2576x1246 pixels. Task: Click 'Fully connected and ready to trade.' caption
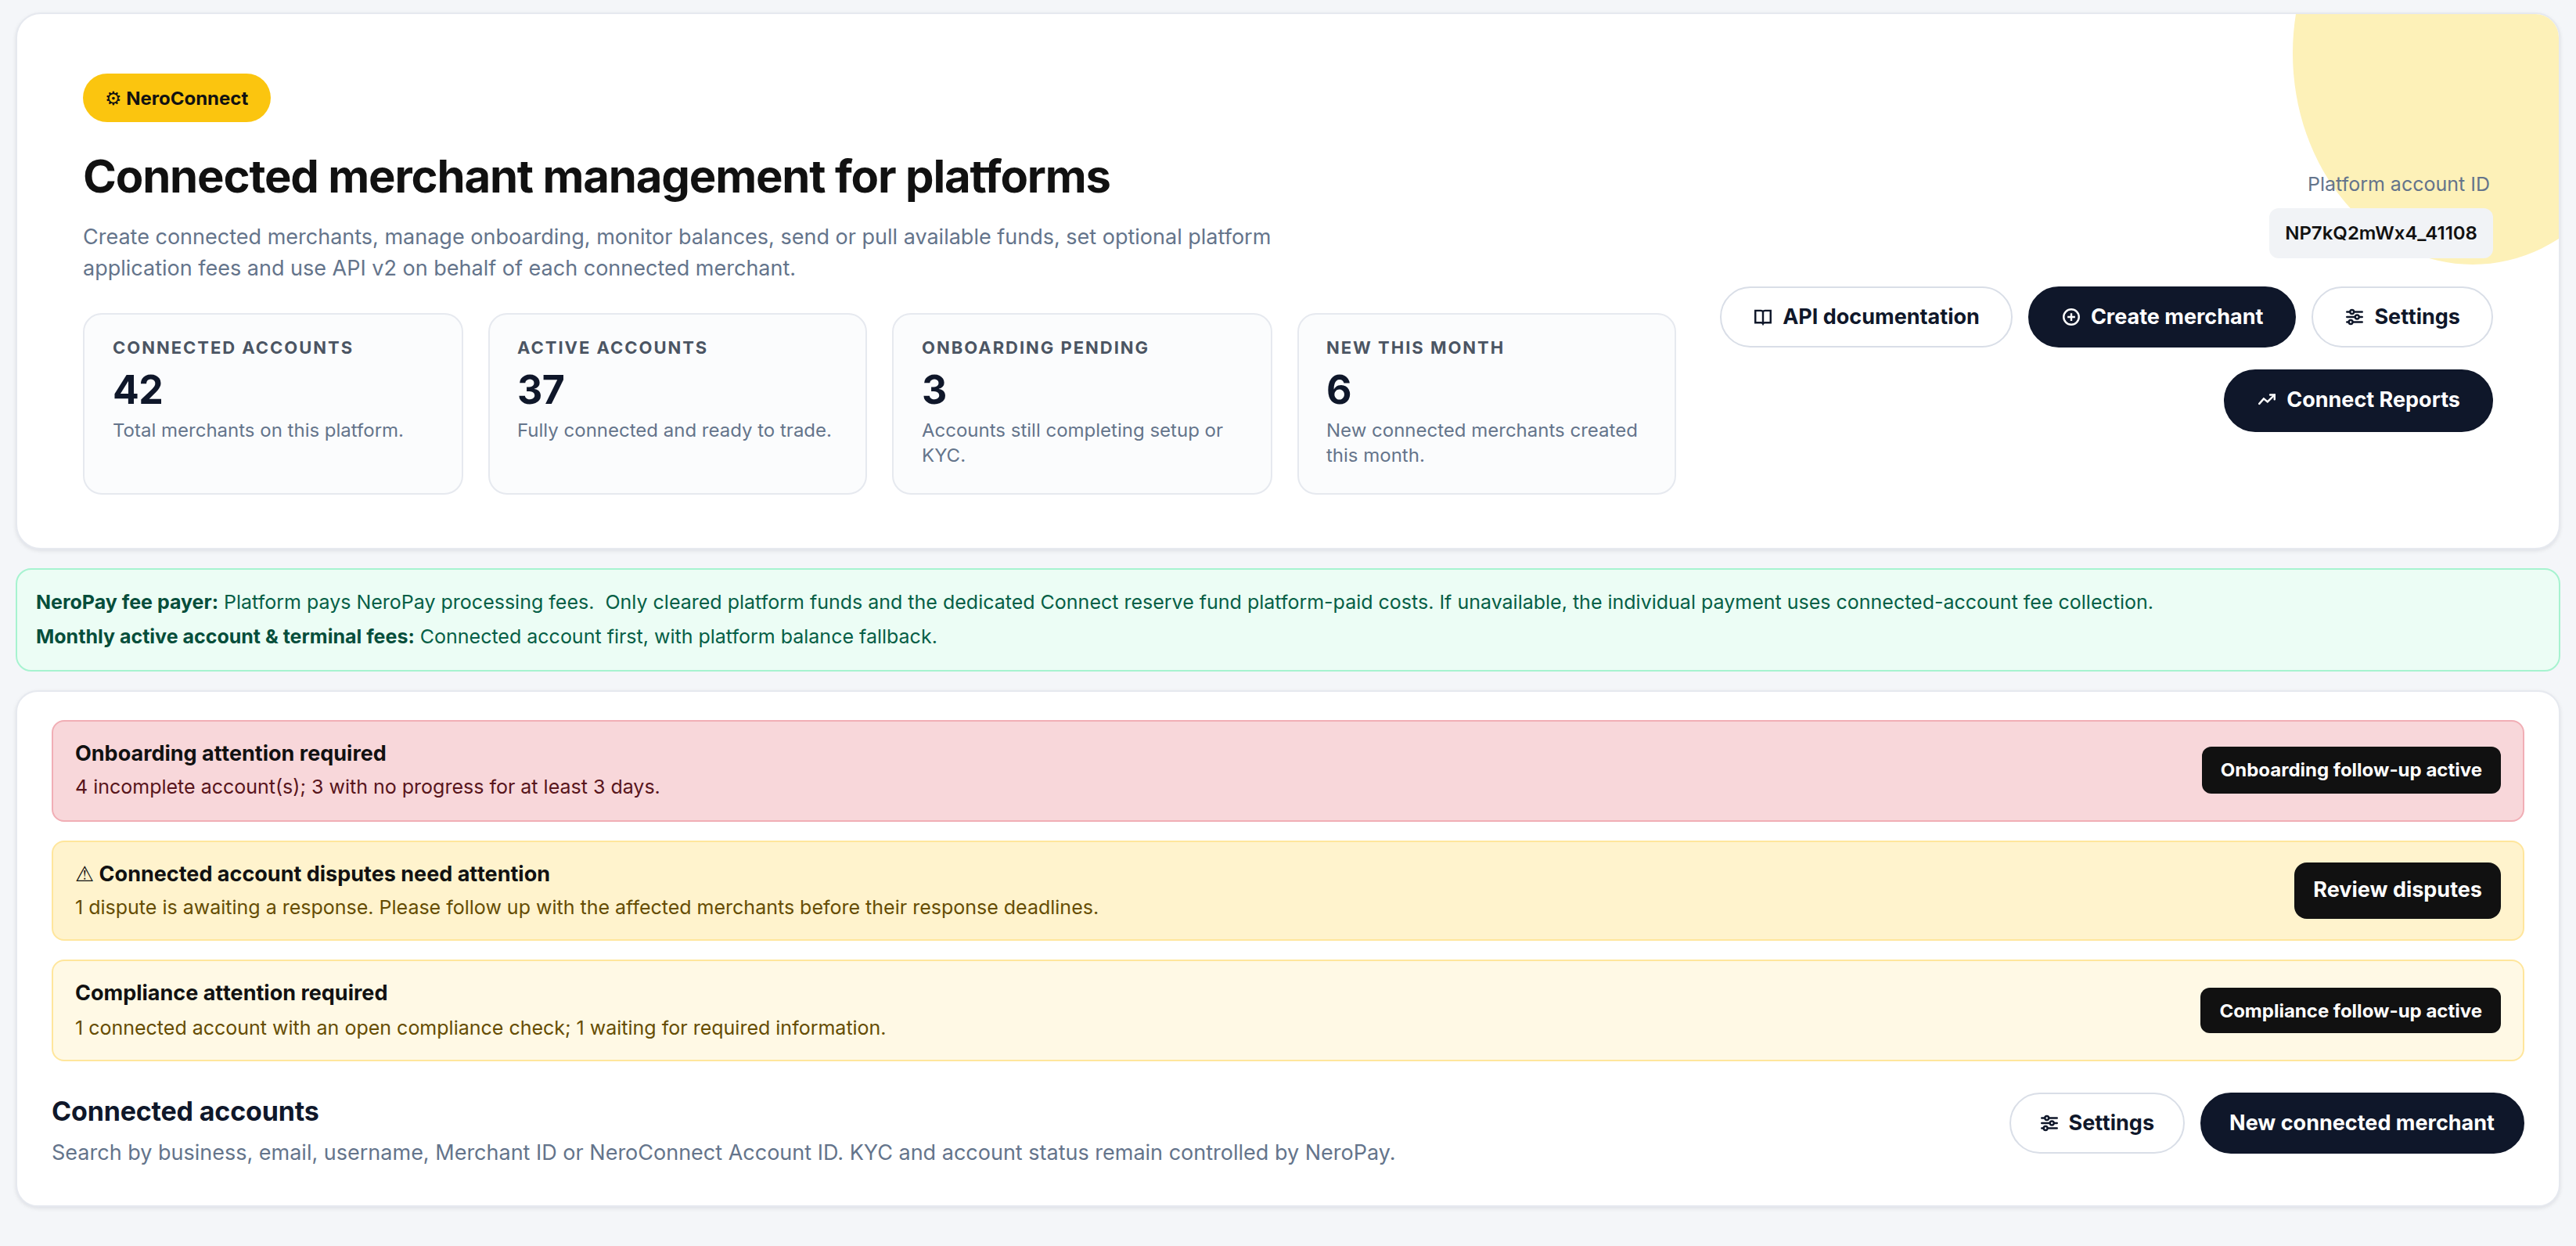tap(674, 430)
